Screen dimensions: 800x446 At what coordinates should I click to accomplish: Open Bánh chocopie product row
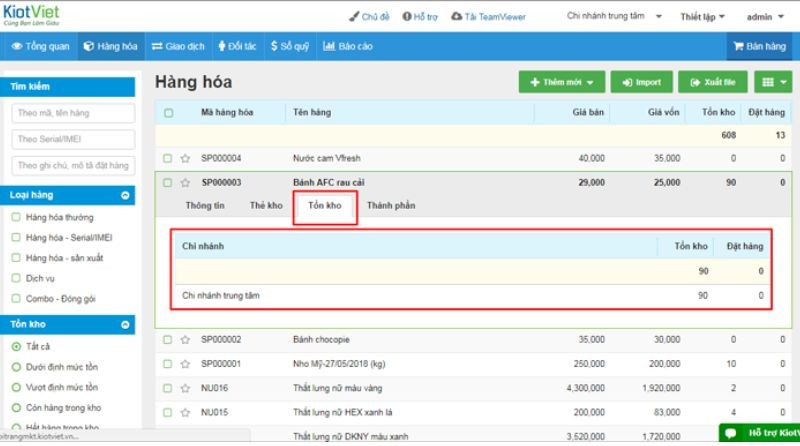pyautogui.click(x=473, y=339)
